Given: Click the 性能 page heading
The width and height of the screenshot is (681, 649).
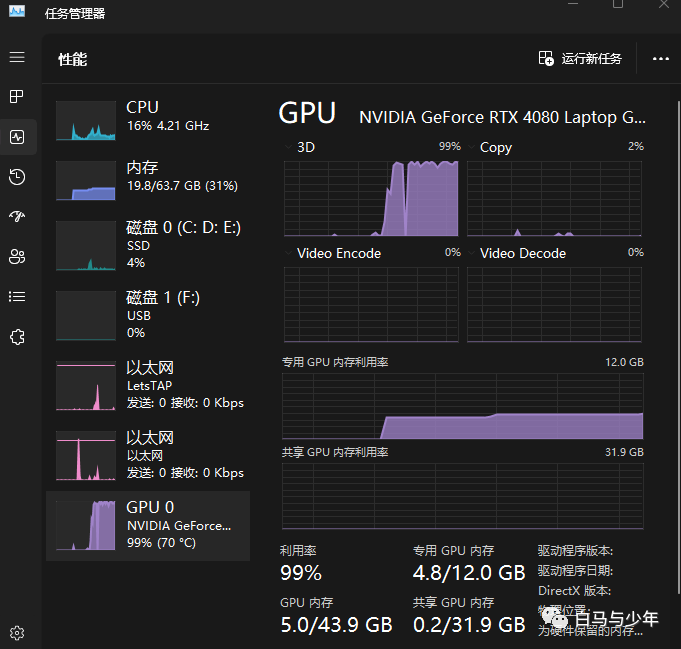Looking at the screenshot, I should click(73, 59).
